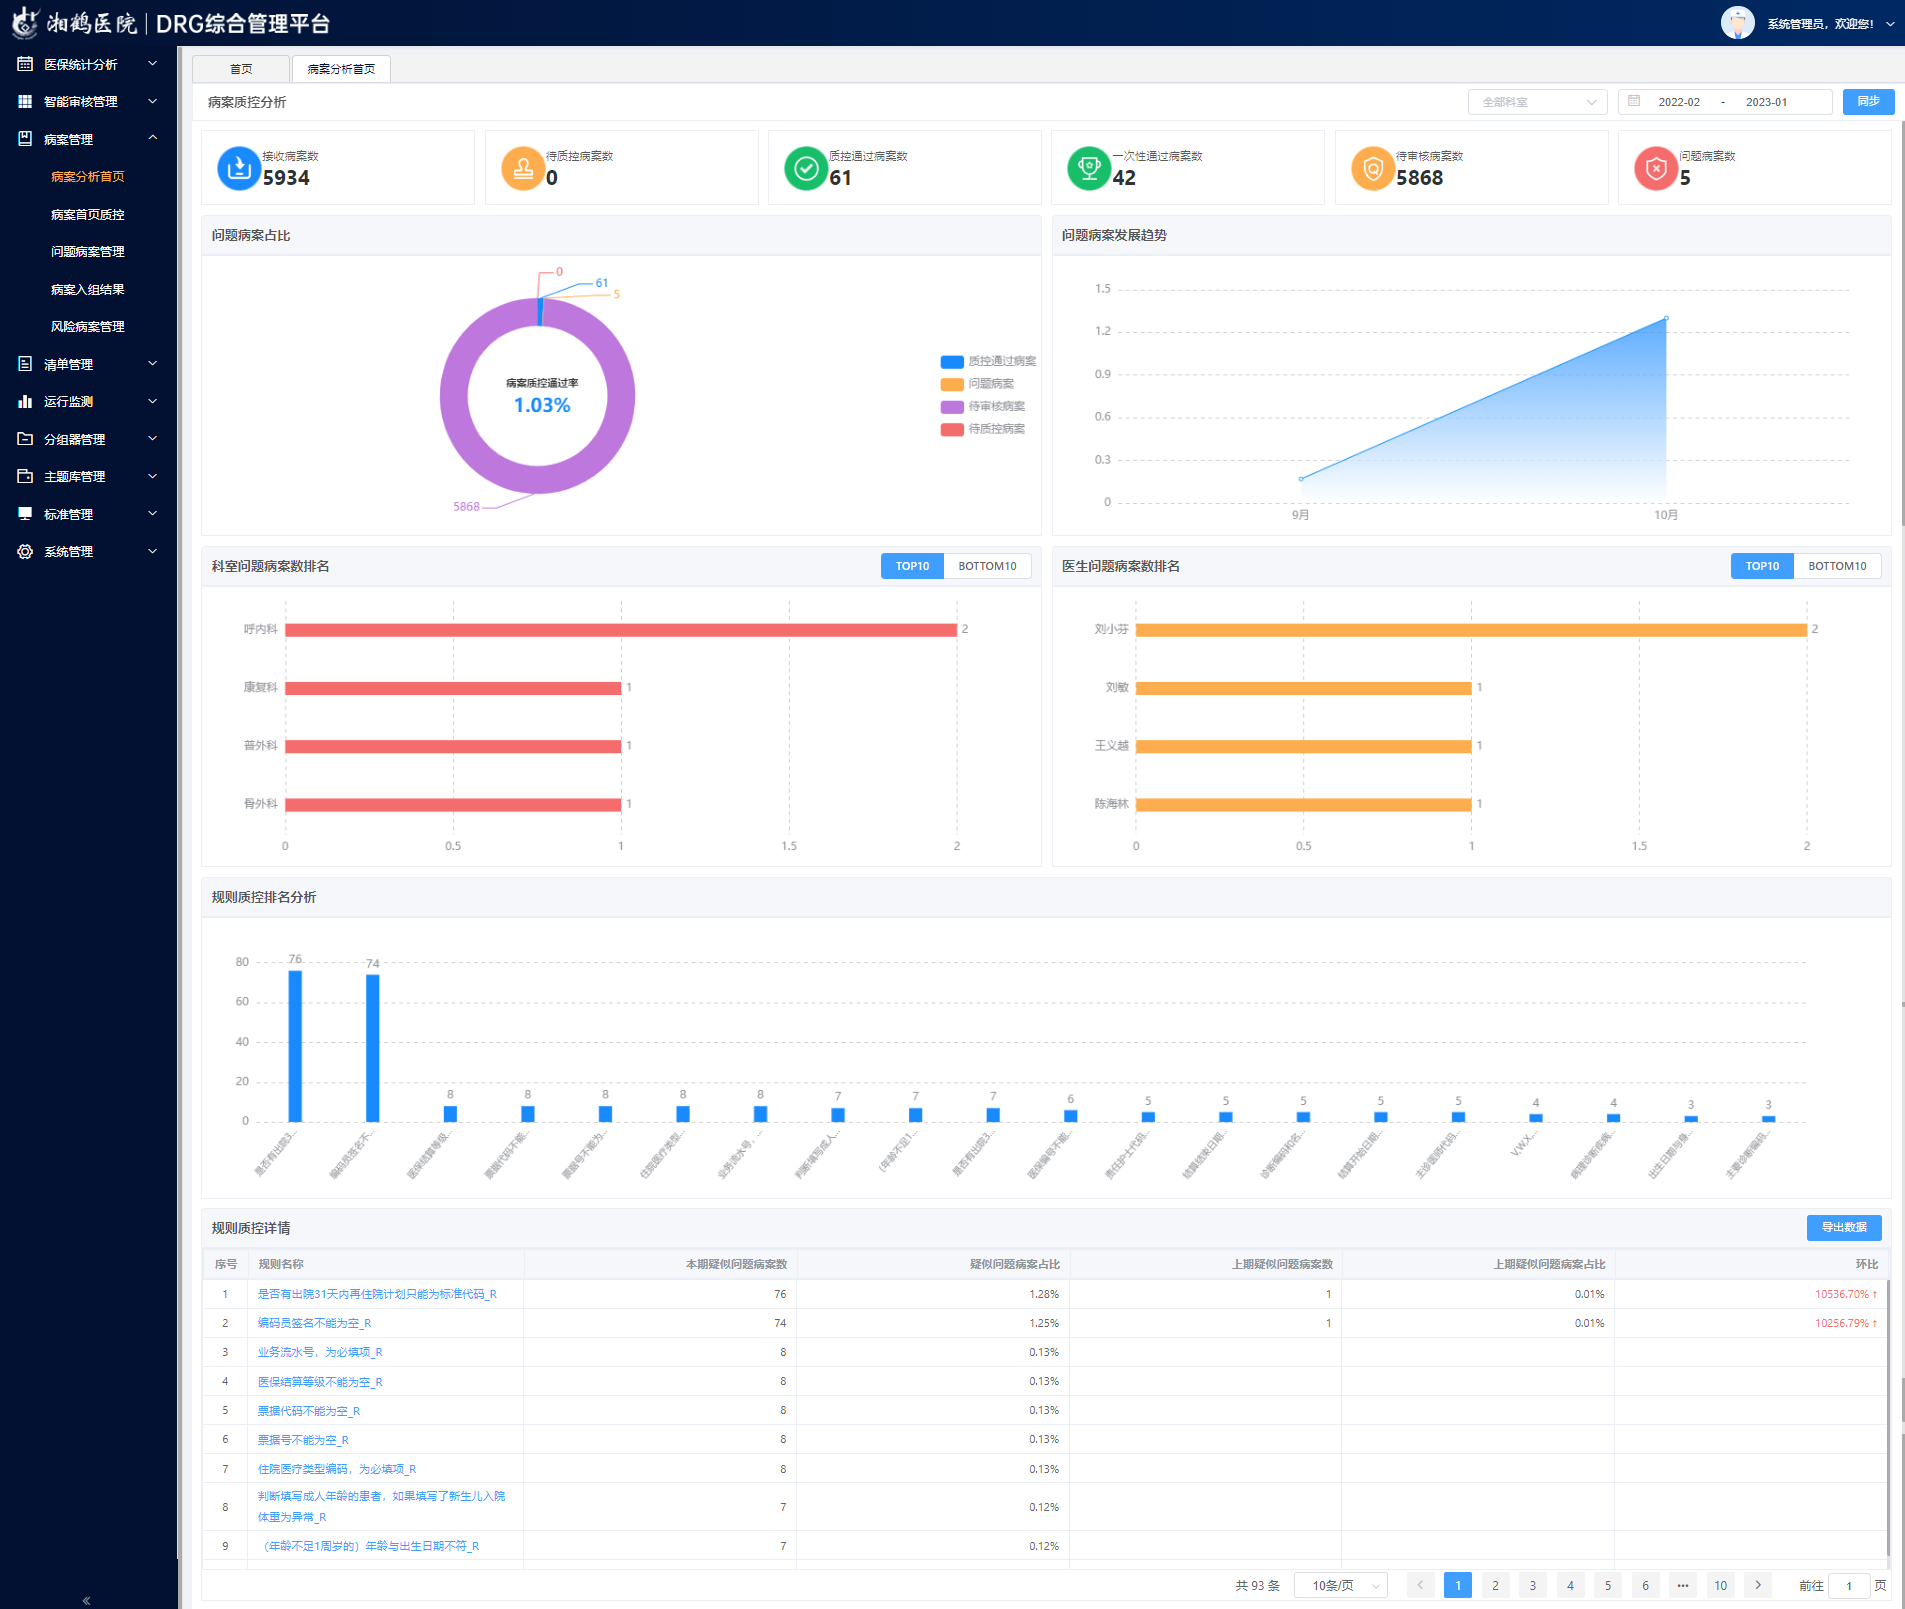Click the date range calendar icon
Viewport: 1905px width, 1609px height.
(1634, 101)
